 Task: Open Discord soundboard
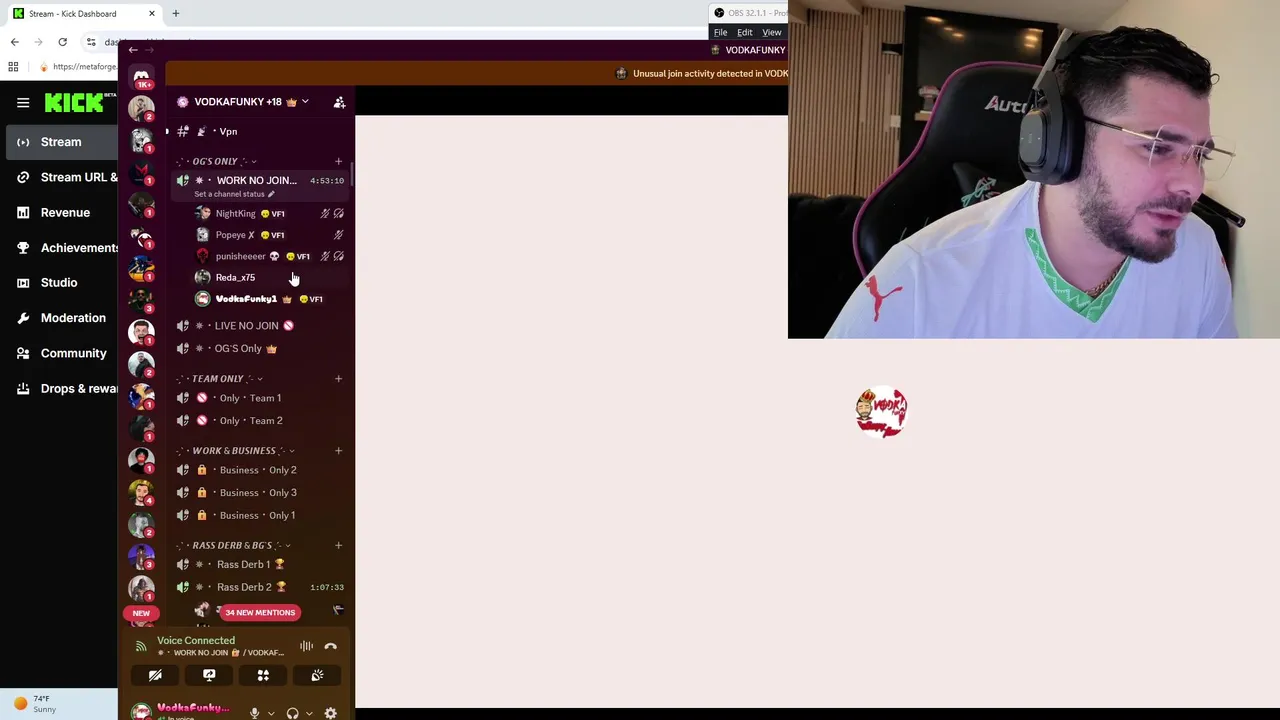point(317,676)
